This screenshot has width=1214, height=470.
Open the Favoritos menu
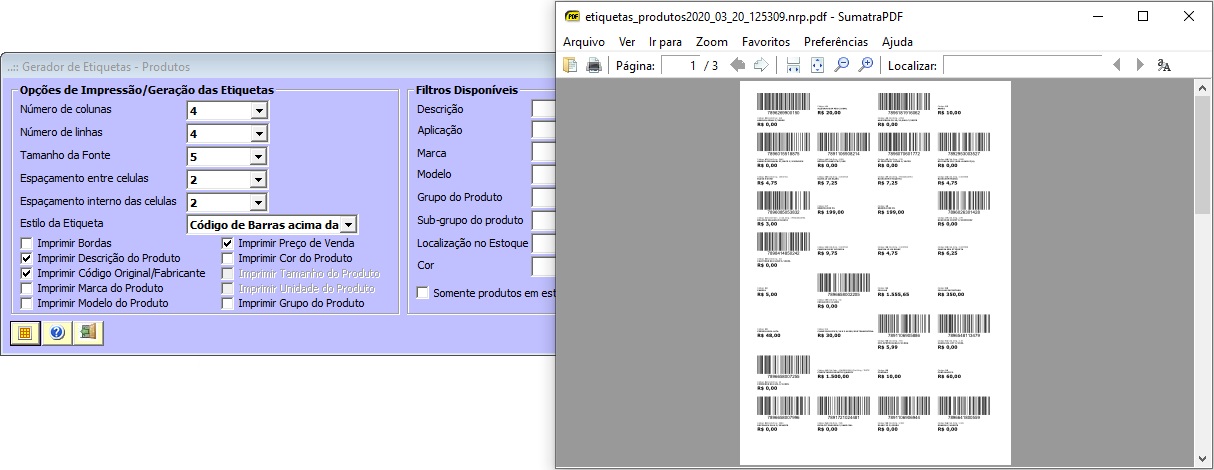click(766, 42)
